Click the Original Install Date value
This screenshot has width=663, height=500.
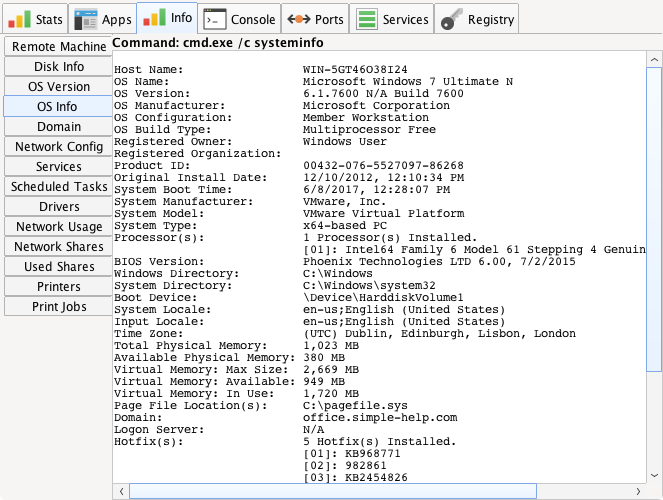383,178
